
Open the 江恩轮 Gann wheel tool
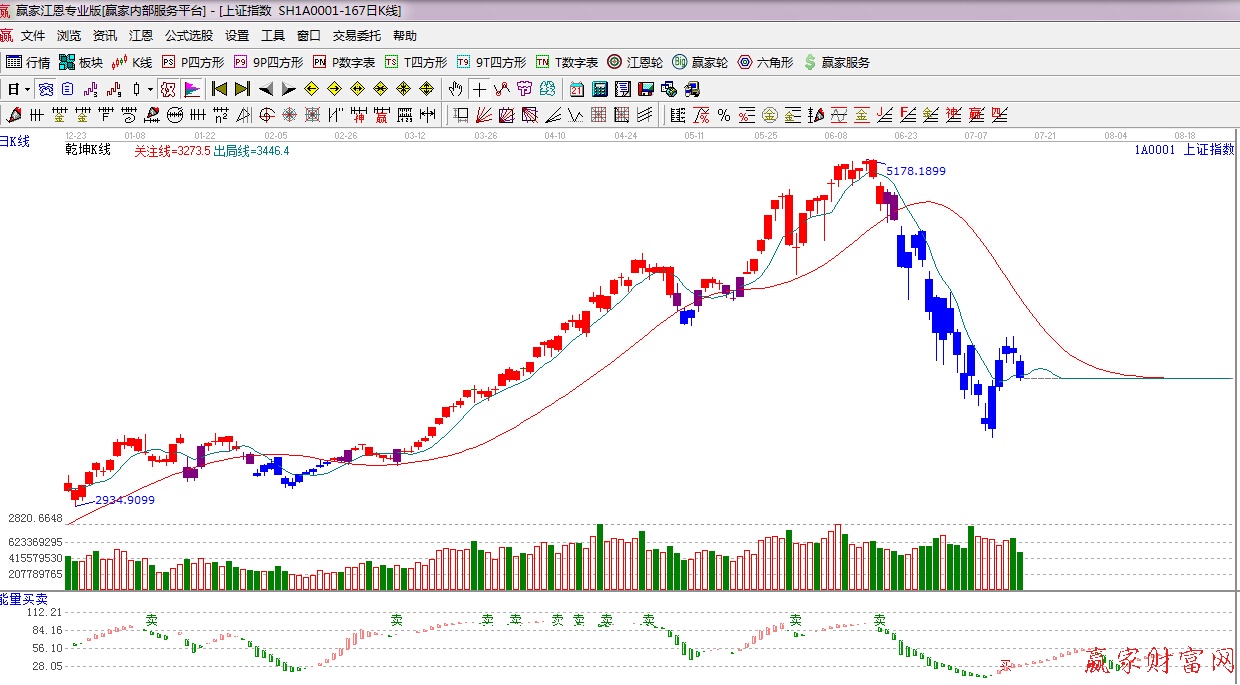click(635, 62)
